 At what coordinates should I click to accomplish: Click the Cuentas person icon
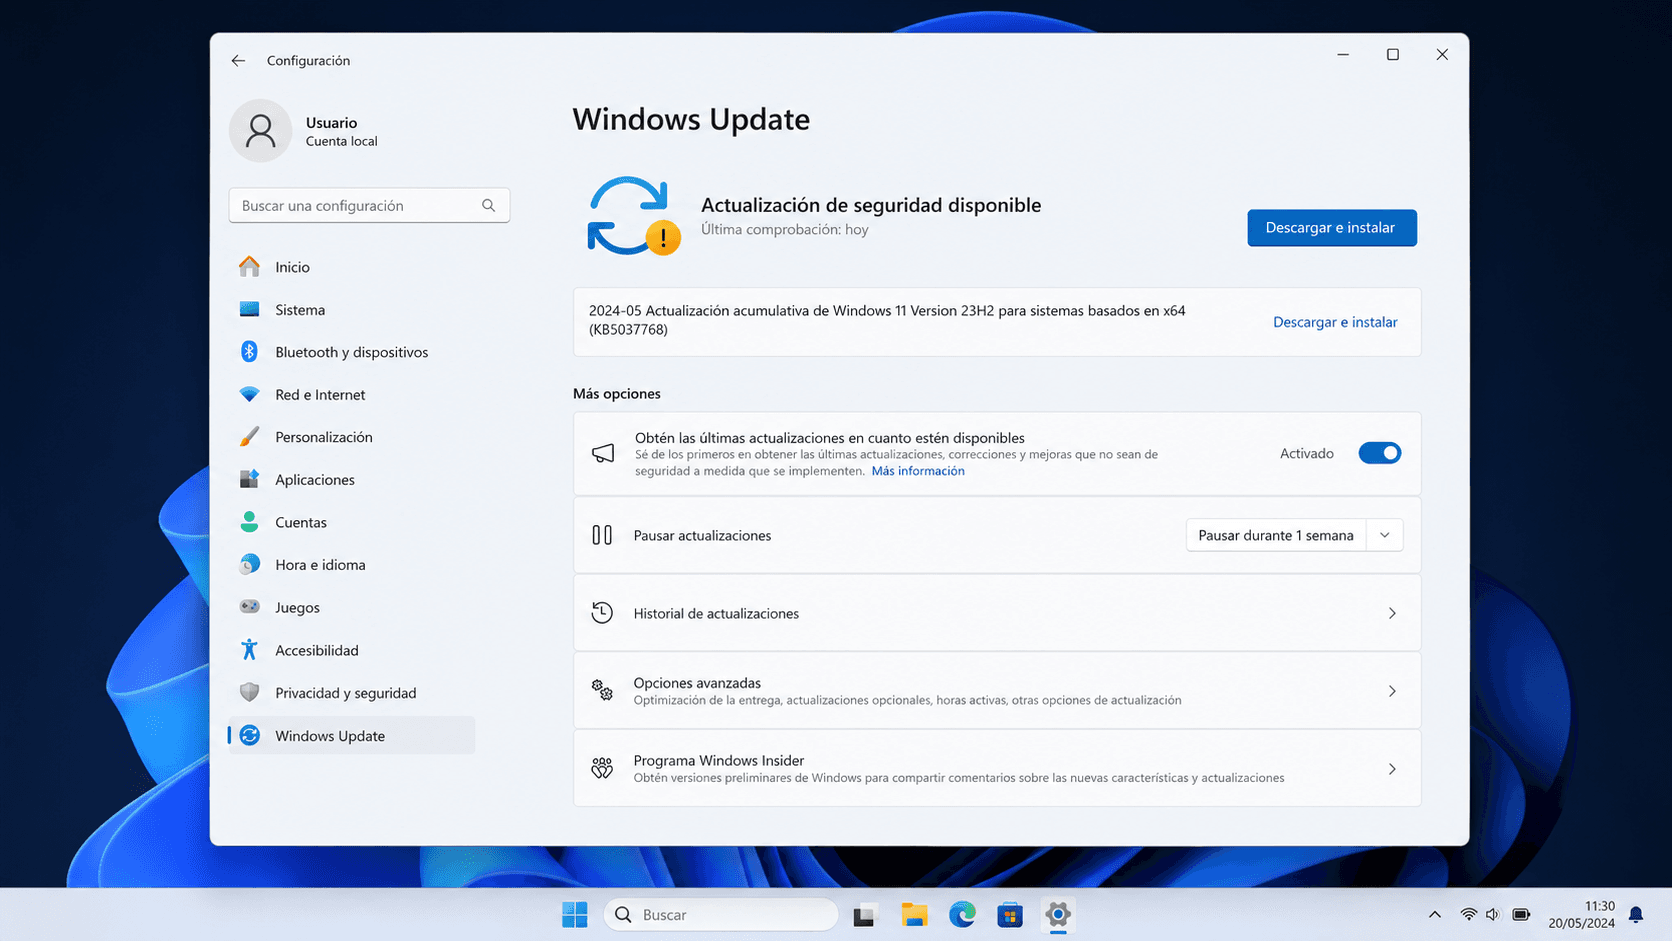point(249,522)
